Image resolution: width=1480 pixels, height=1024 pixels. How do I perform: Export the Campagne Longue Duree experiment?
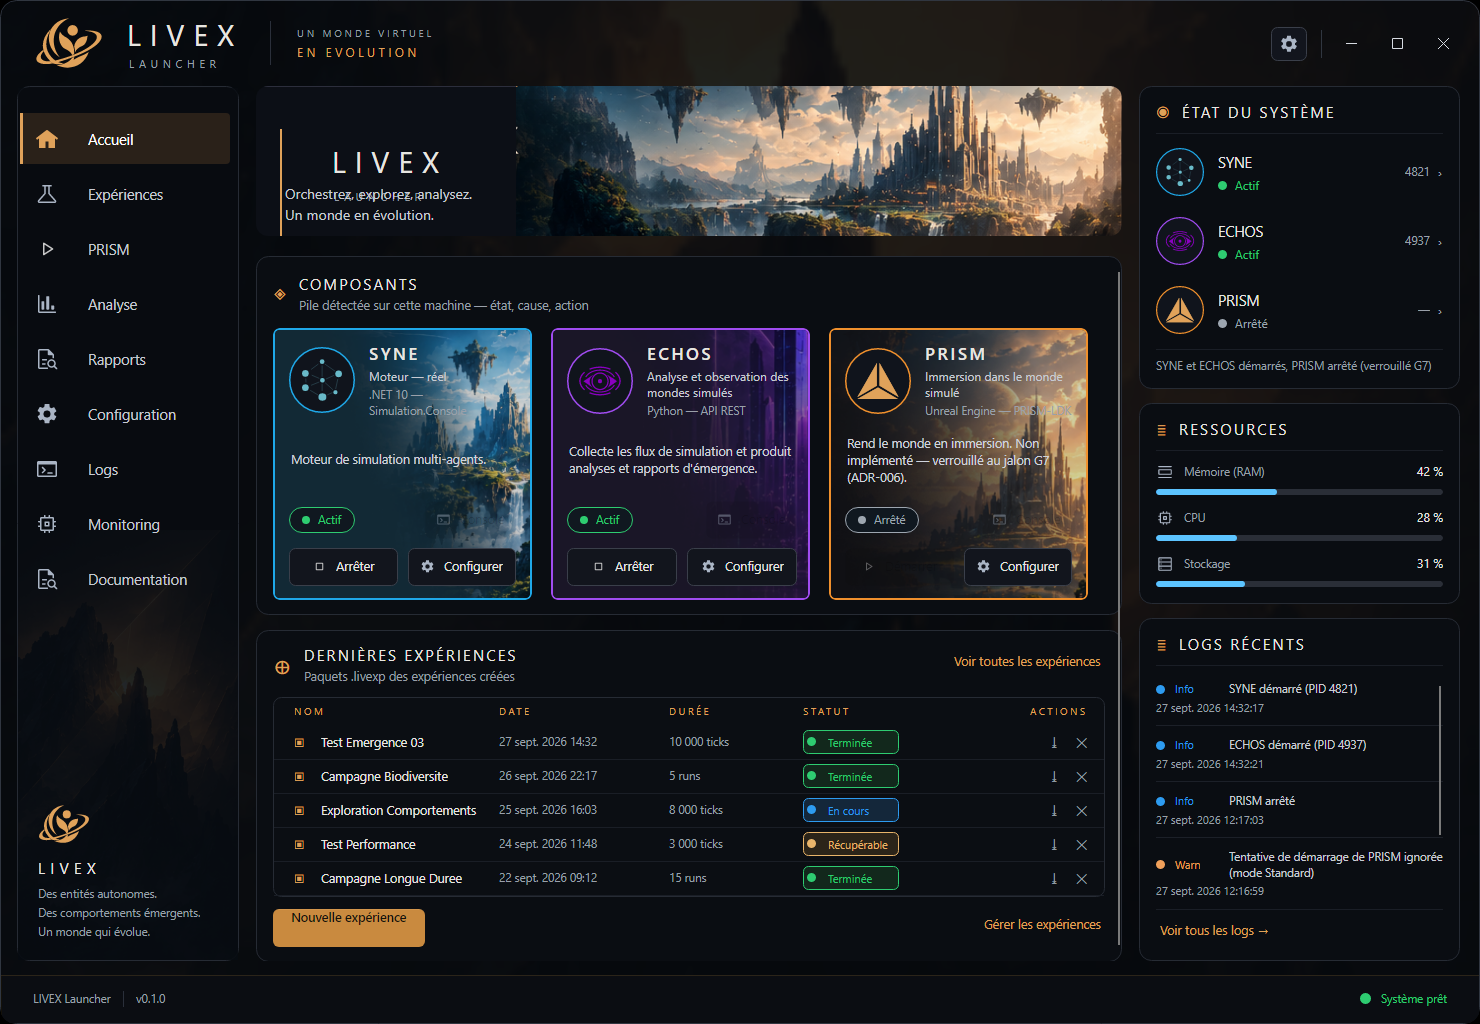1054,879
